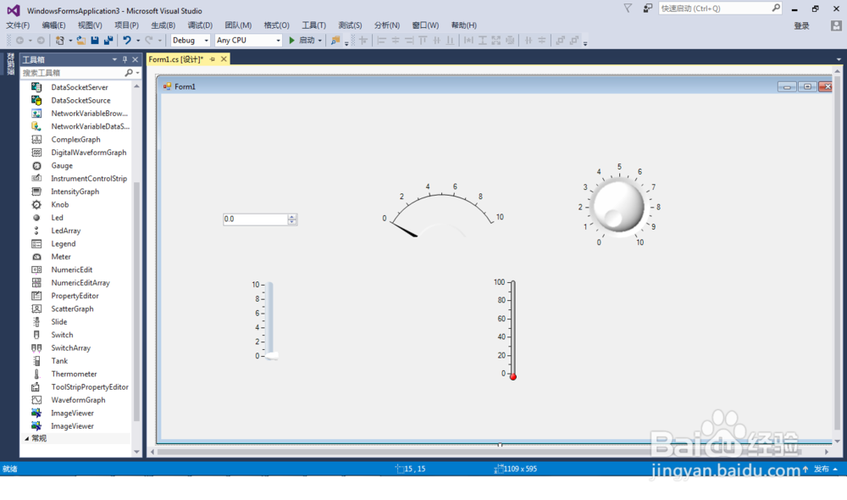Select the Slide control icon

pos(36,322)
